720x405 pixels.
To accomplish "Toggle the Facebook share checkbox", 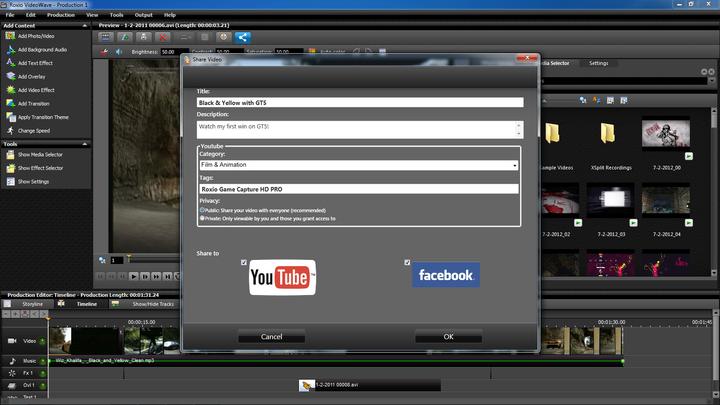I will (x=407, y=262).
